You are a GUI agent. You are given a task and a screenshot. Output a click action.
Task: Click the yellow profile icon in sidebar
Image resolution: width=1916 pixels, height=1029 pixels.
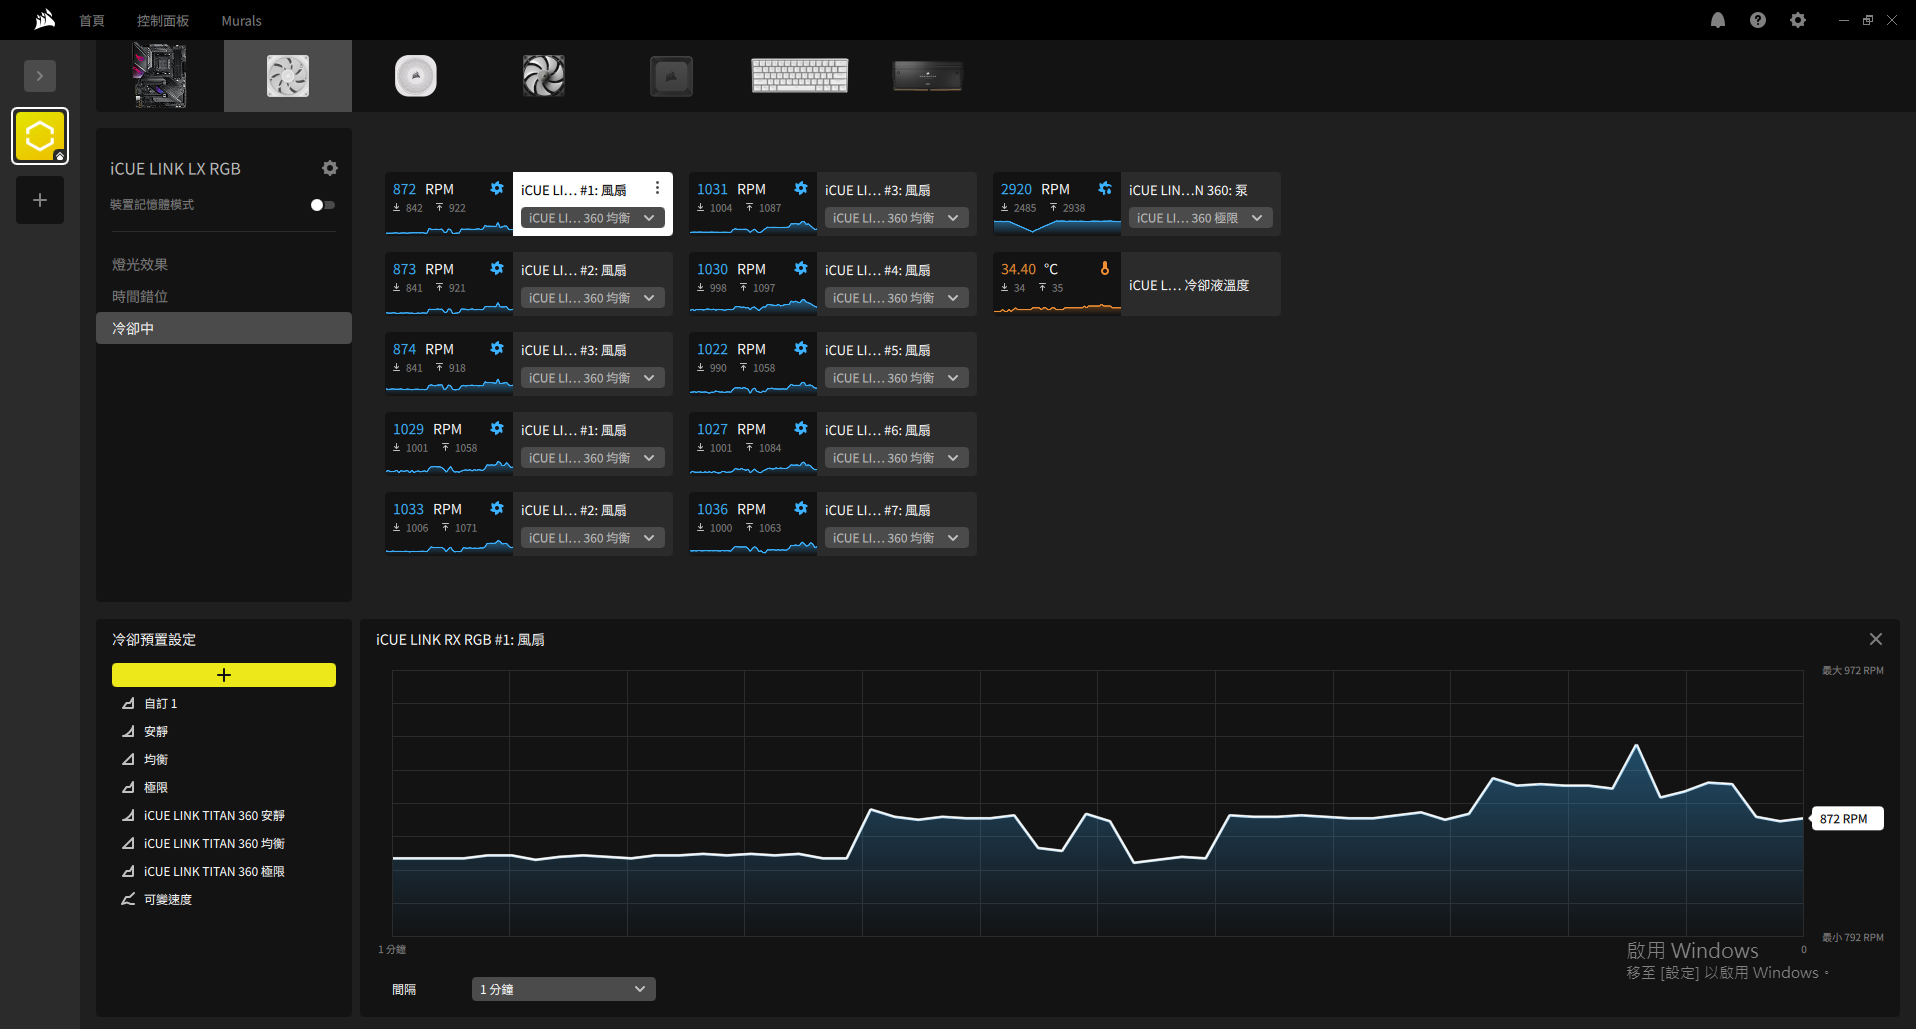(40, 136)
